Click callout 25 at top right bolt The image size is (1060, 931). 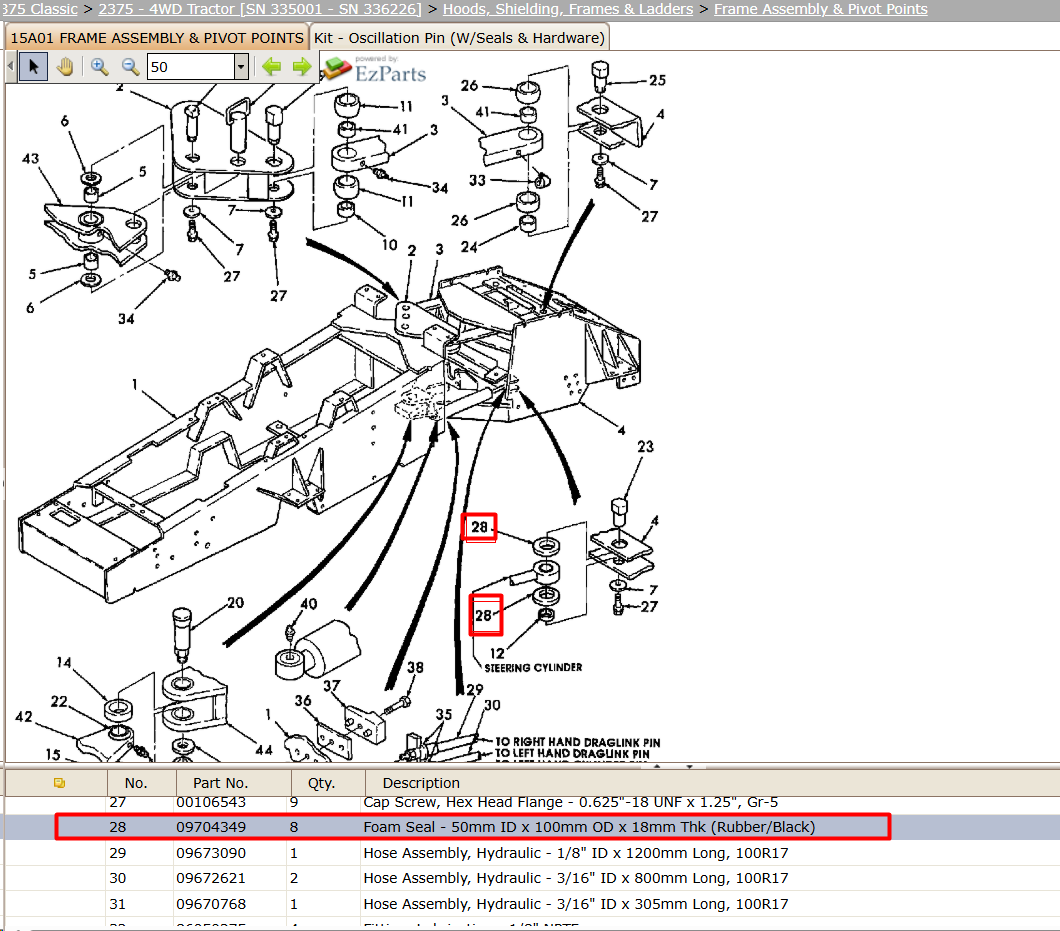click(x=657, y=80)
